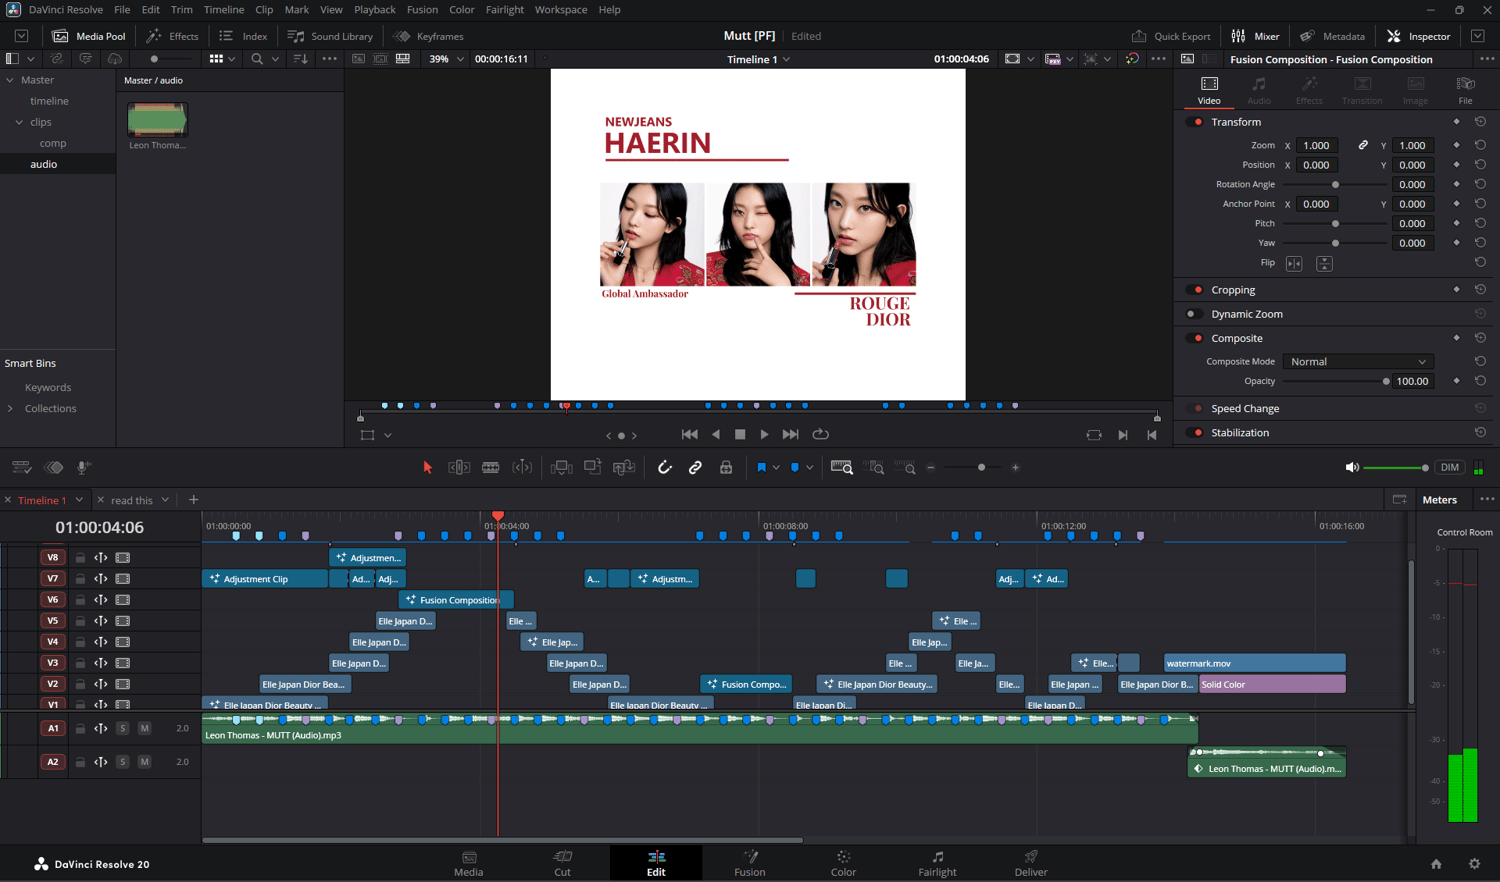The height and width of the screenshot is (882, 1500).
Task: Open the Playback menu
Action: point(375,9)
